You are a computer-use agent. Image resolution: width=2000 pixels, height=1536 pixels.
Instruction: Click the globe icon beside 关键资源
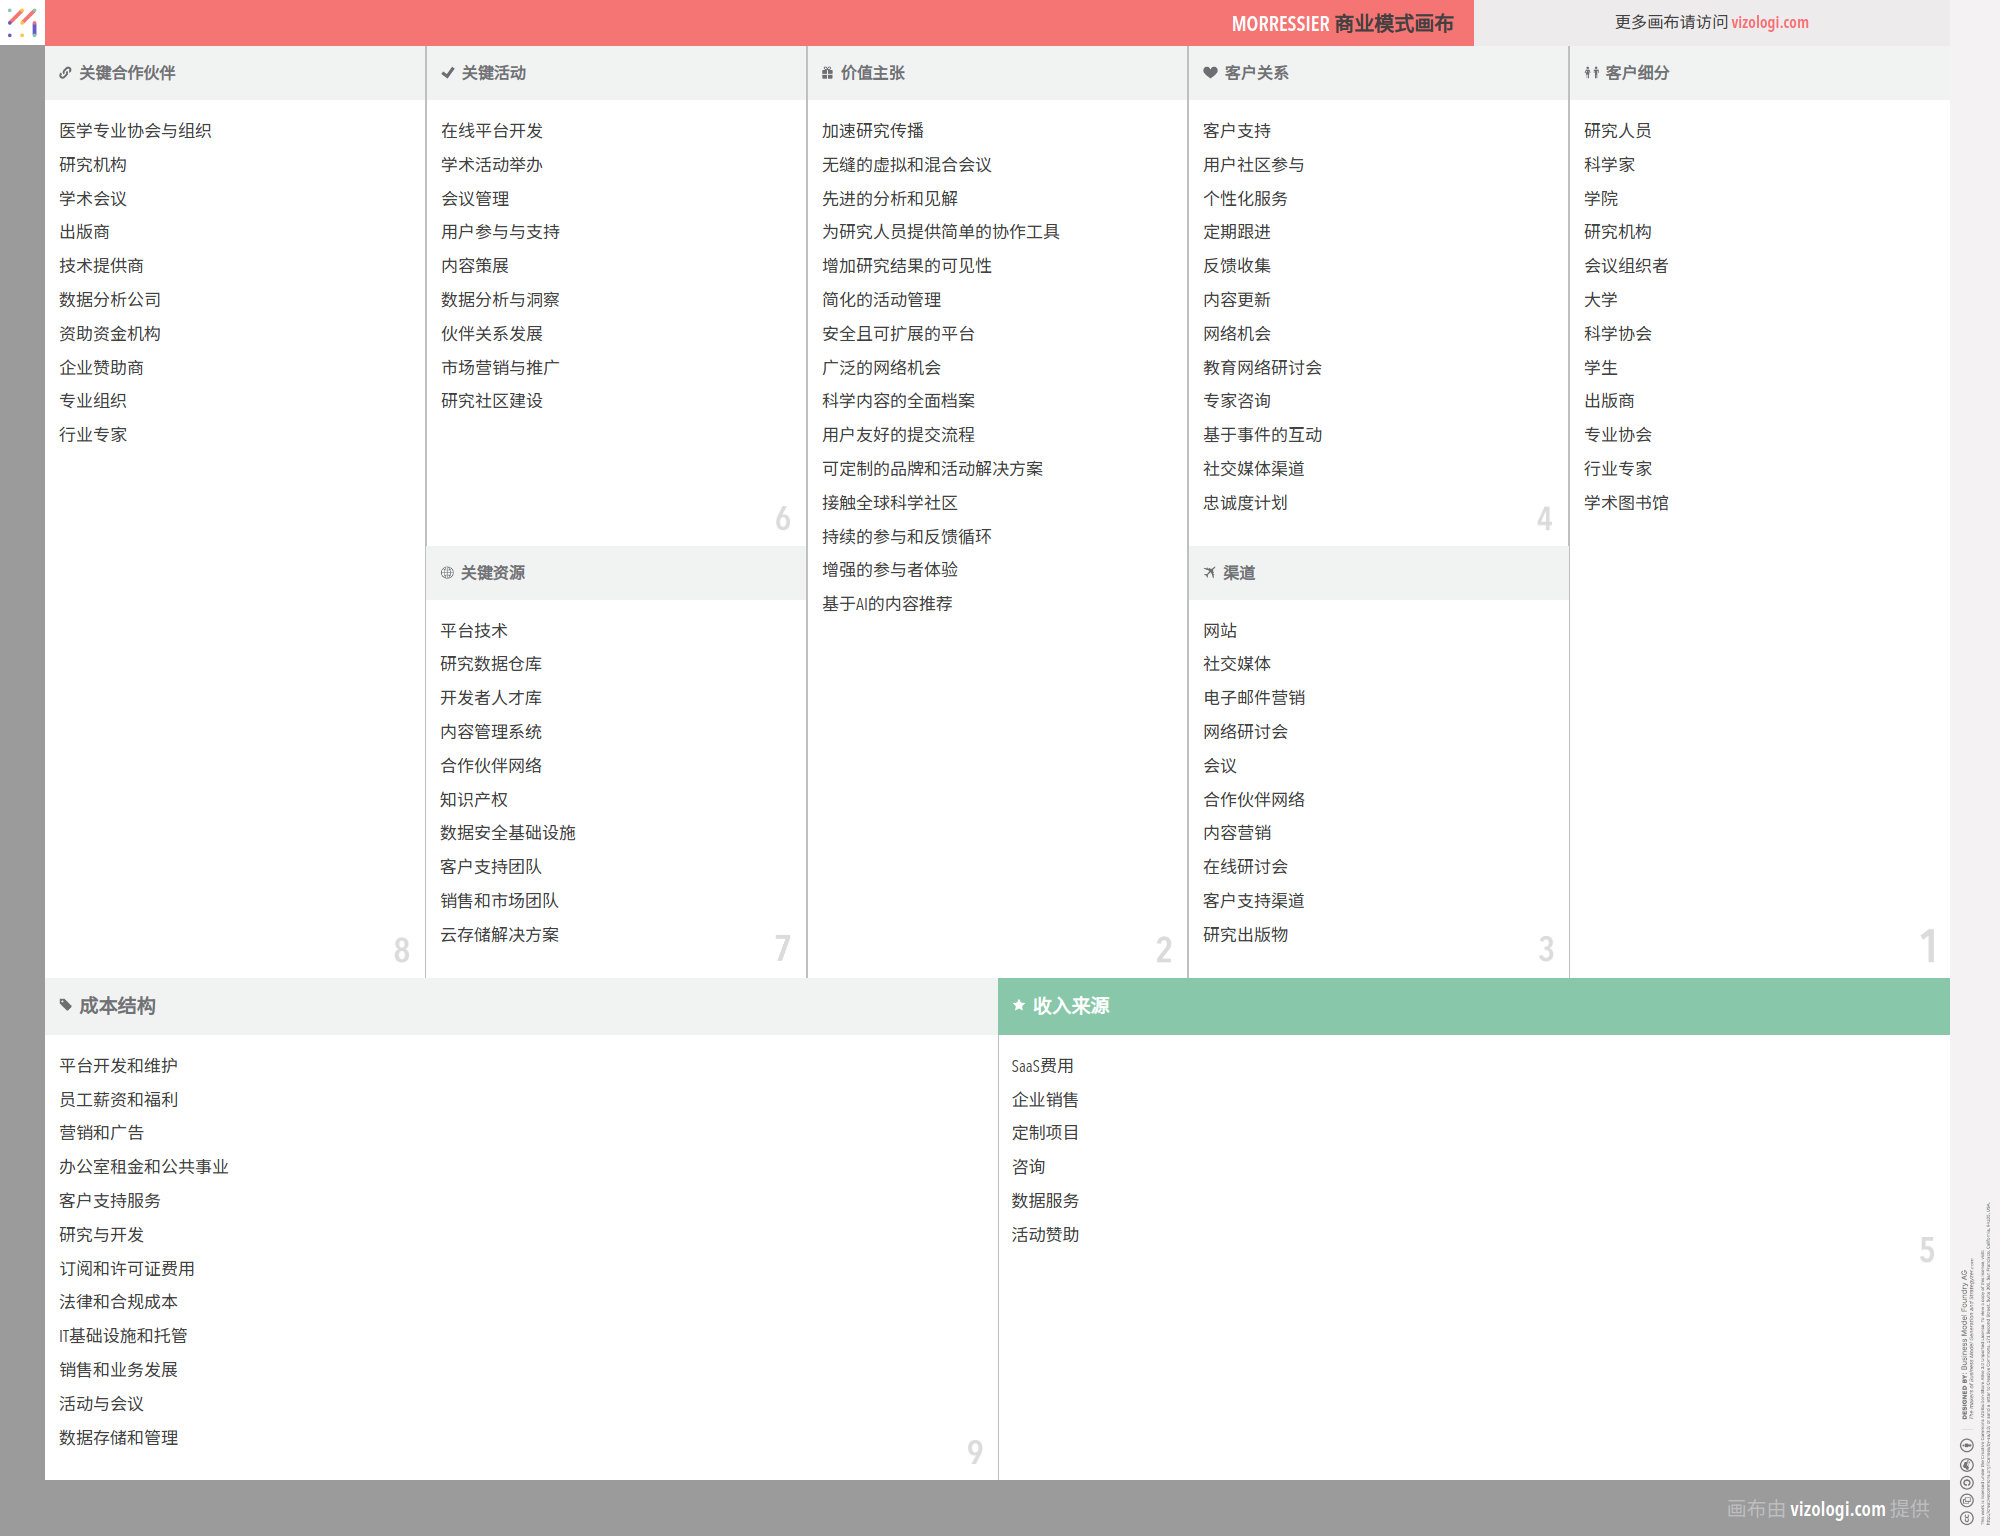tap(447, 573)
